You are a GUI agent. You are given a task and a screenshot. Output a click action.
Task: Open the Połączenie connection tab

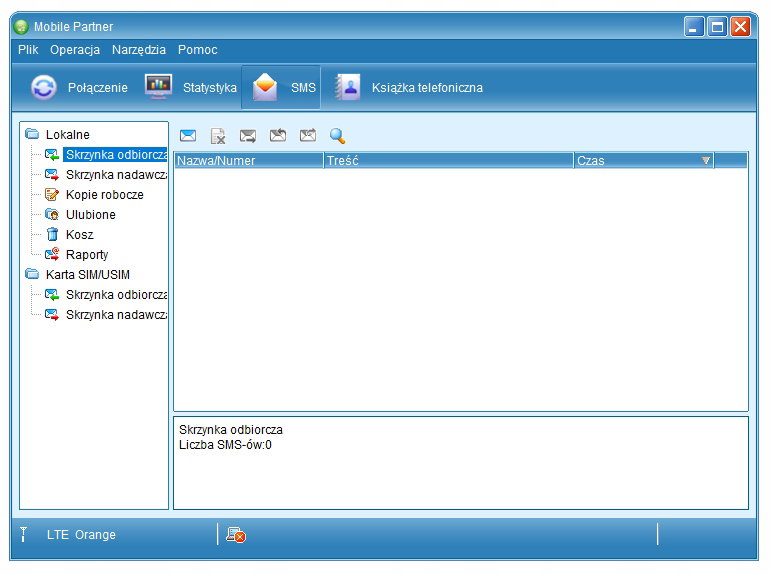click(78, 88)
